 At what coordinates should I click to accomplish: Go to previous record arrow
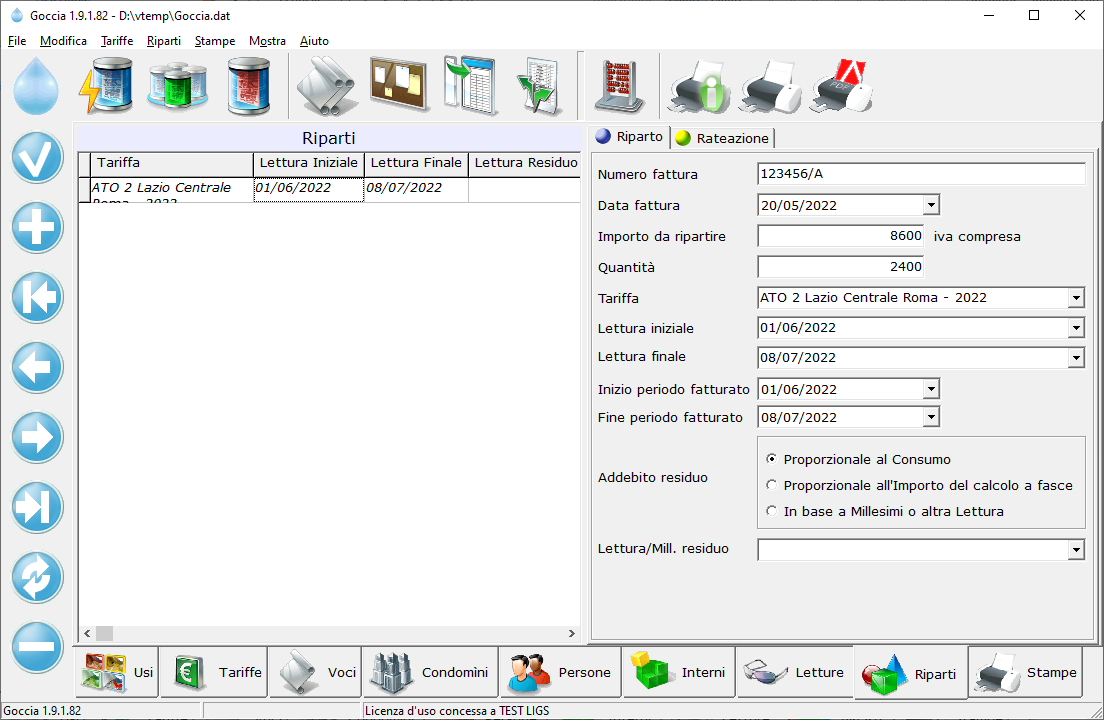pos(37,367)
